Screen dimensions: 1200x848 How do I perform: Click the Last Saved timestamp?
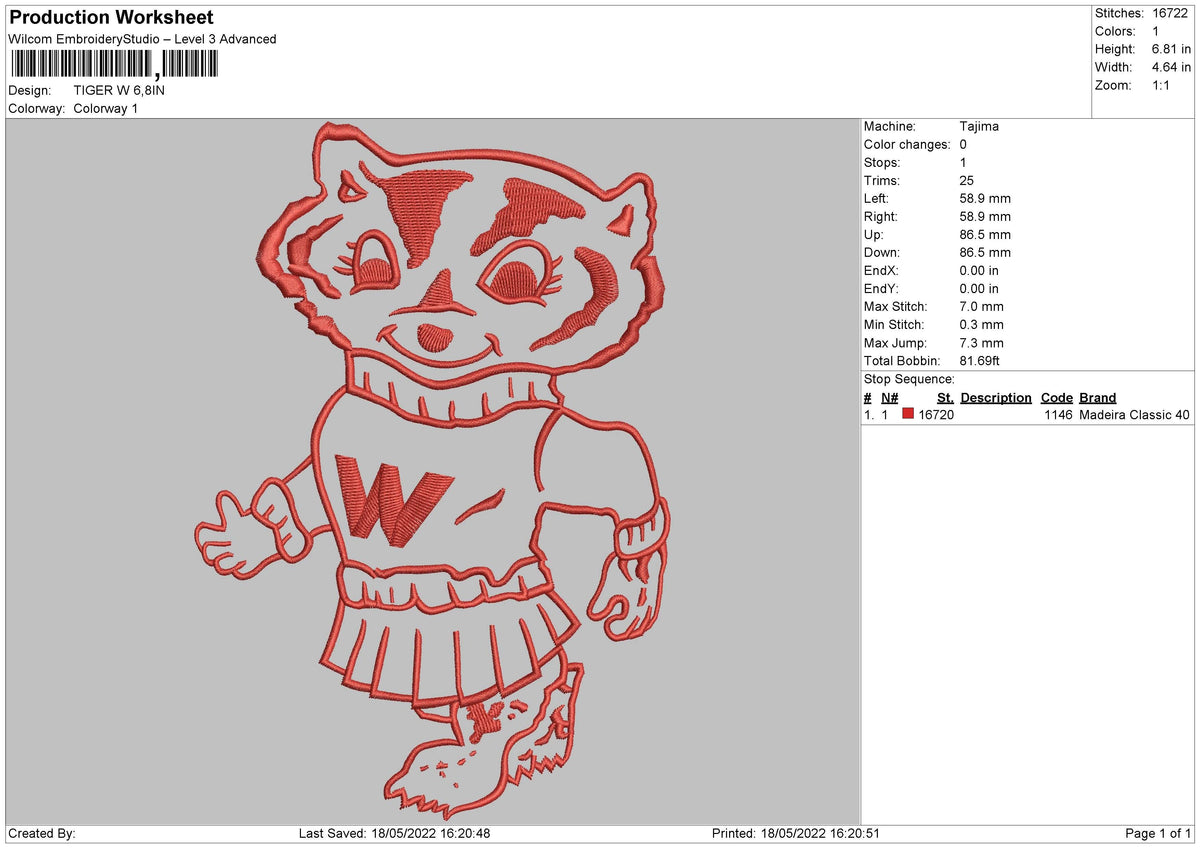click(x=394, y=834)
